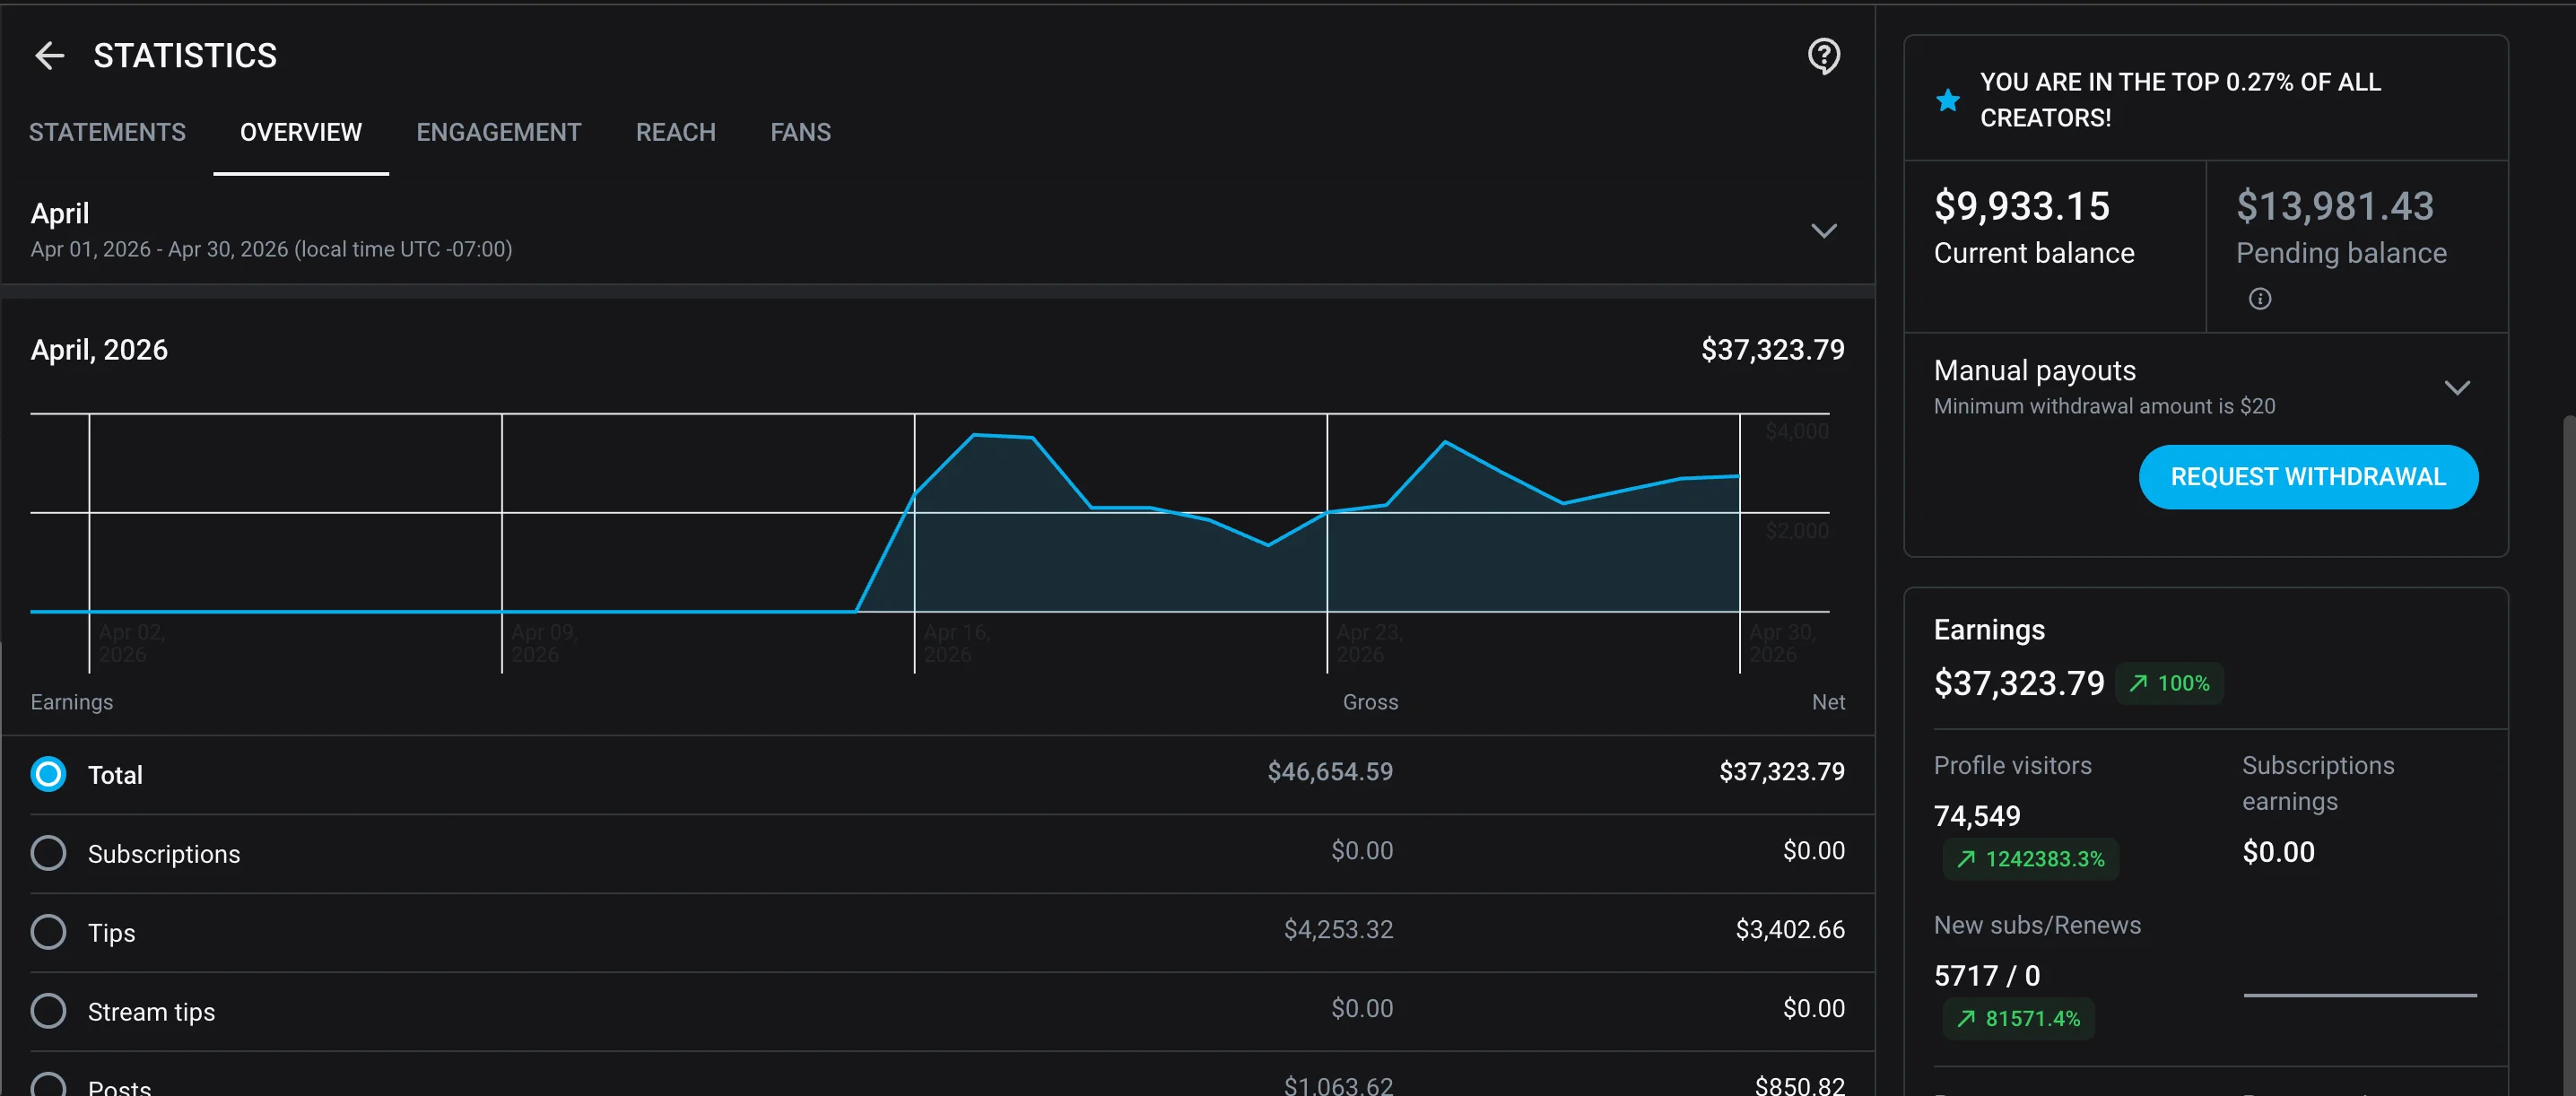Screen dimensions: 2576x1096
Task: Click Tips gross amount $4,253.32
Action: point(1338,929)
